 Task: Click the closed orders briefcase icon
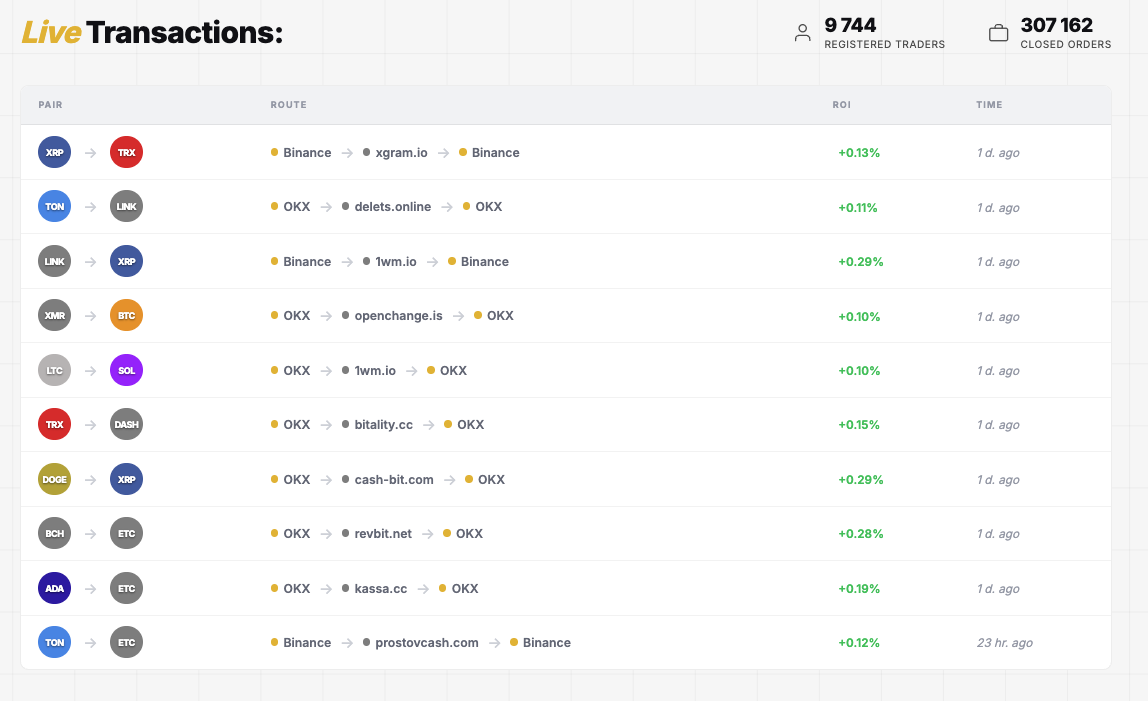[999, 33]
